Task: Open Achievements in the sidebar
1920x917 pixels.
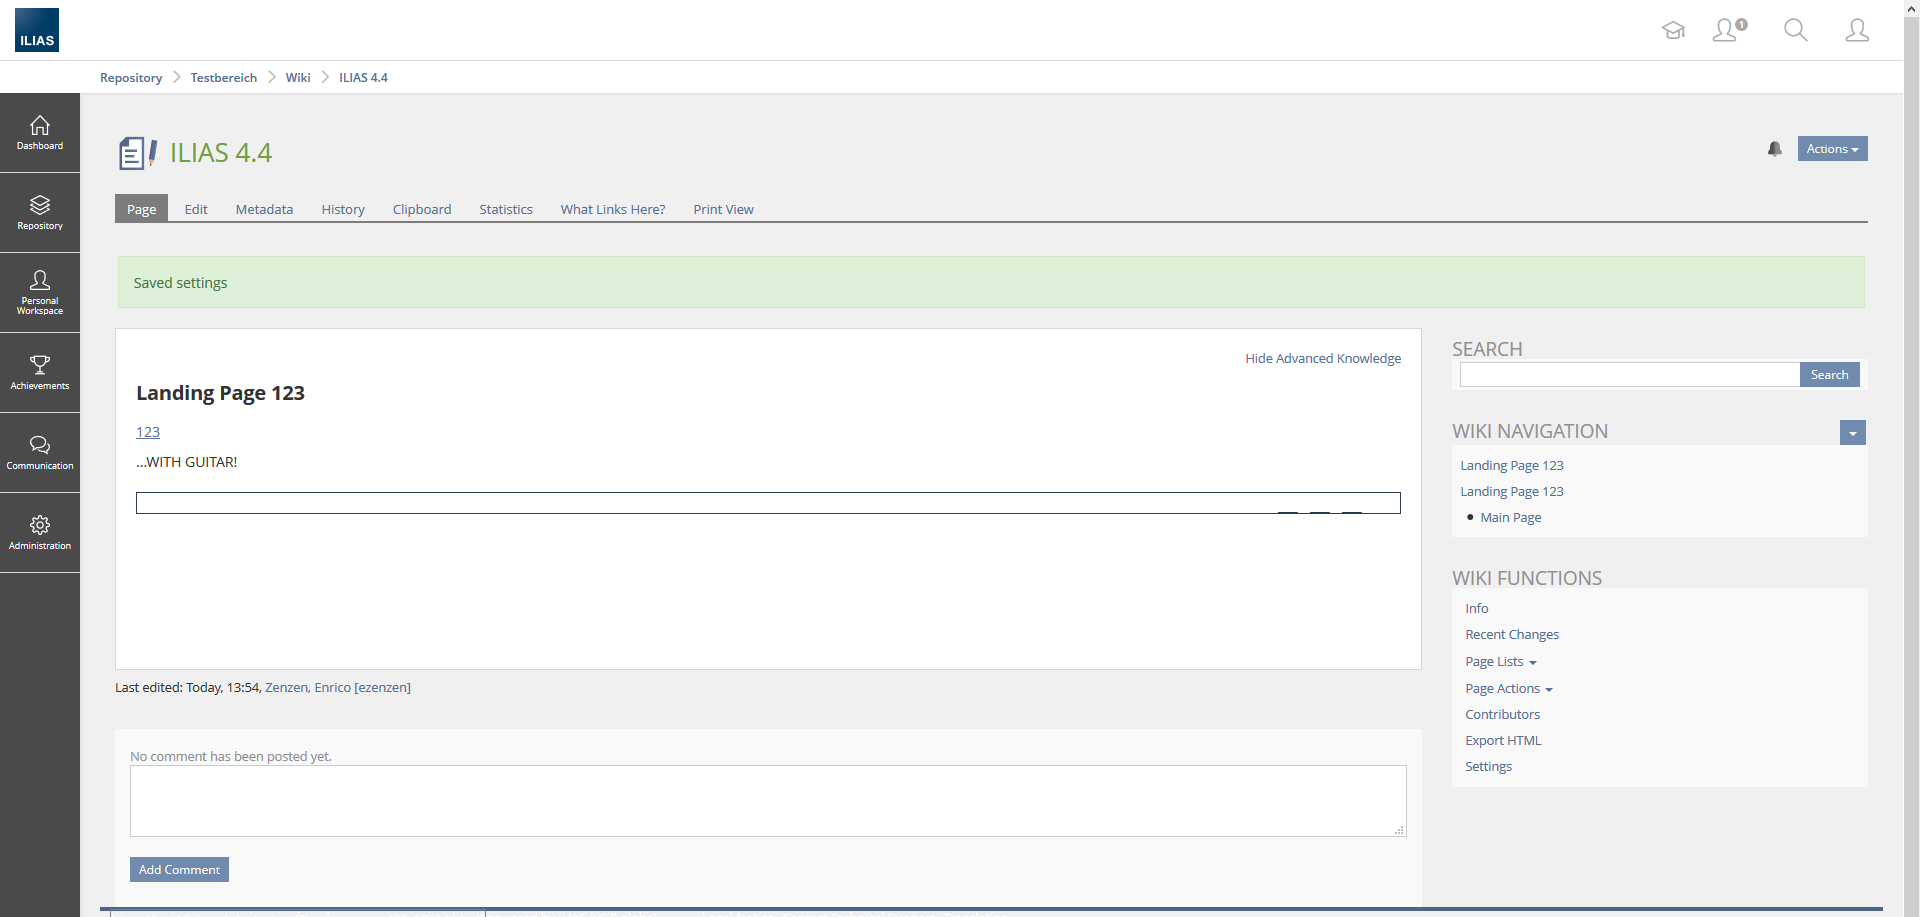Action: (40, 373)
